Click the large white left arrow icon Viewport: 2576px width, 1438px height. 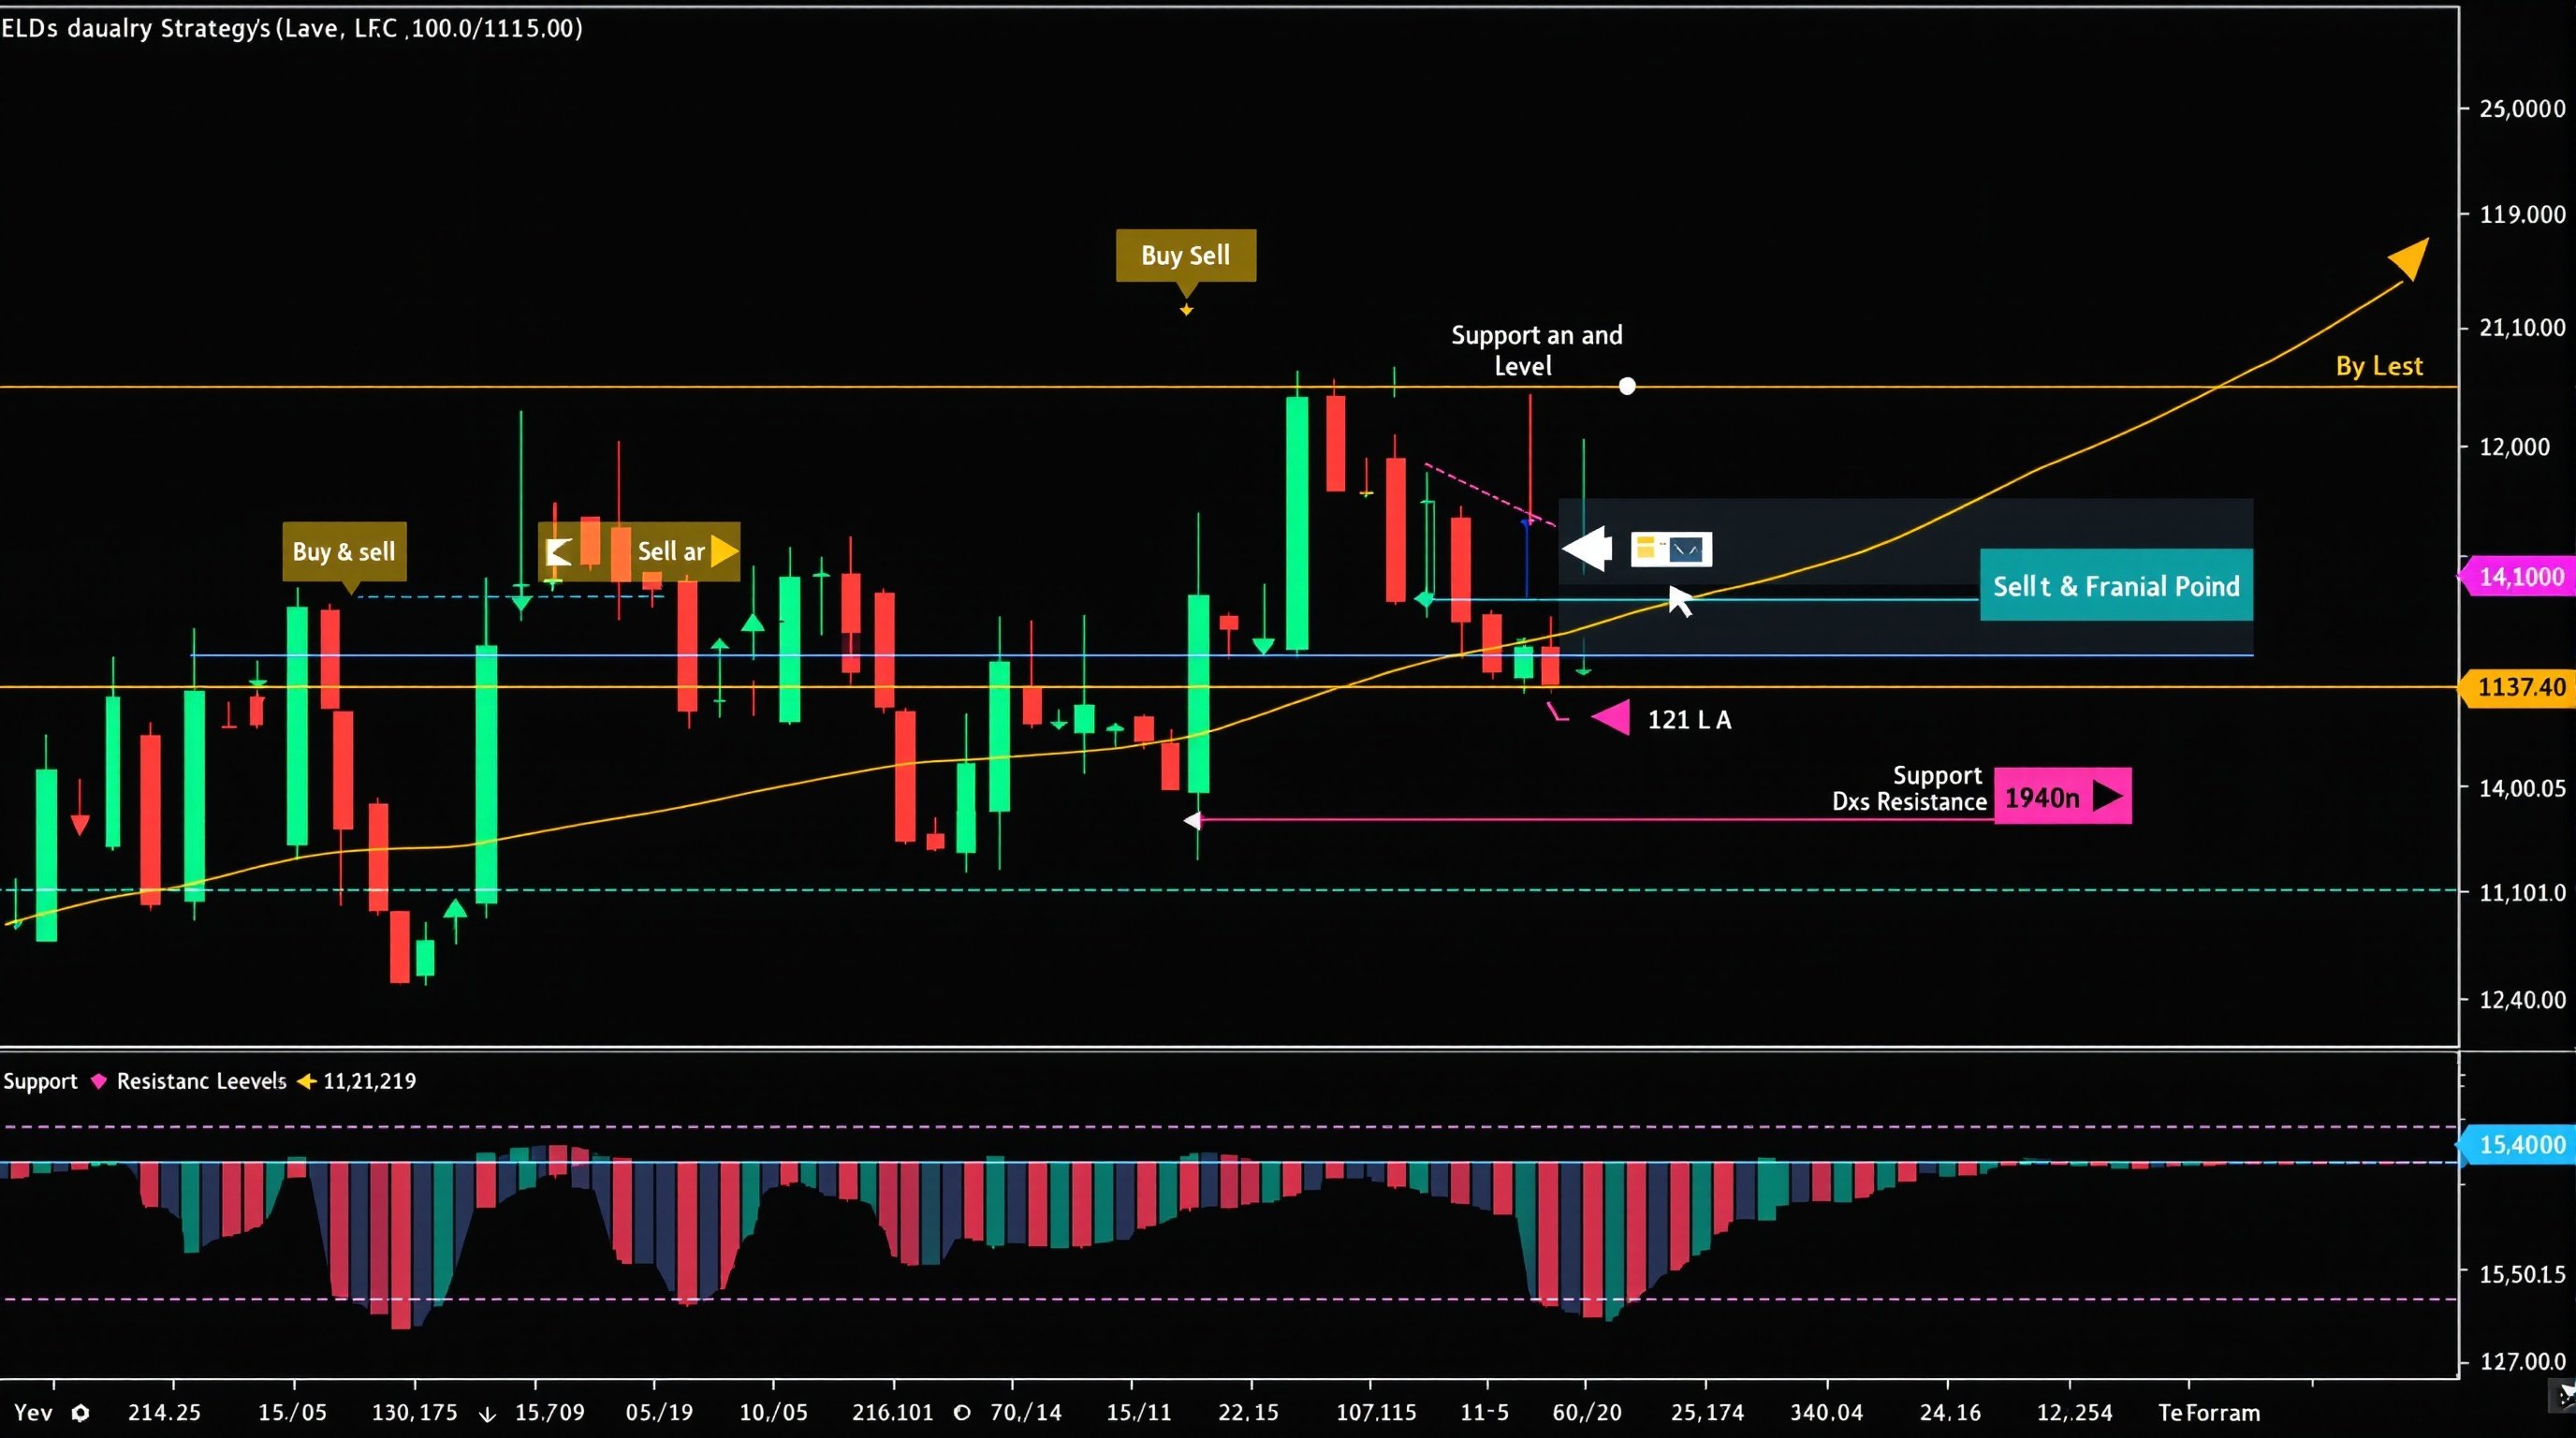(1587, 549)
